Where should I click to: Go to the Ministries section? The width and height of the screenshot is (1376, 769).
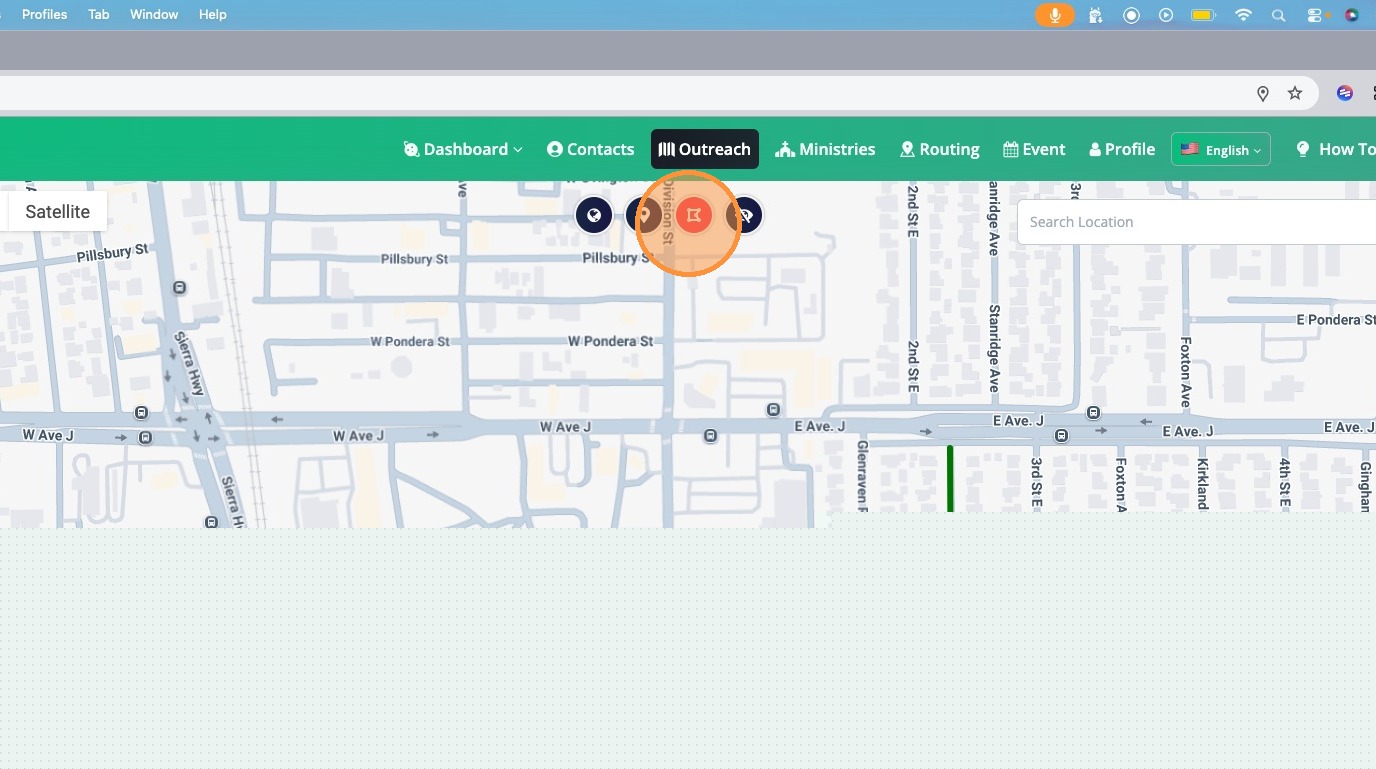tap(825, 149)
